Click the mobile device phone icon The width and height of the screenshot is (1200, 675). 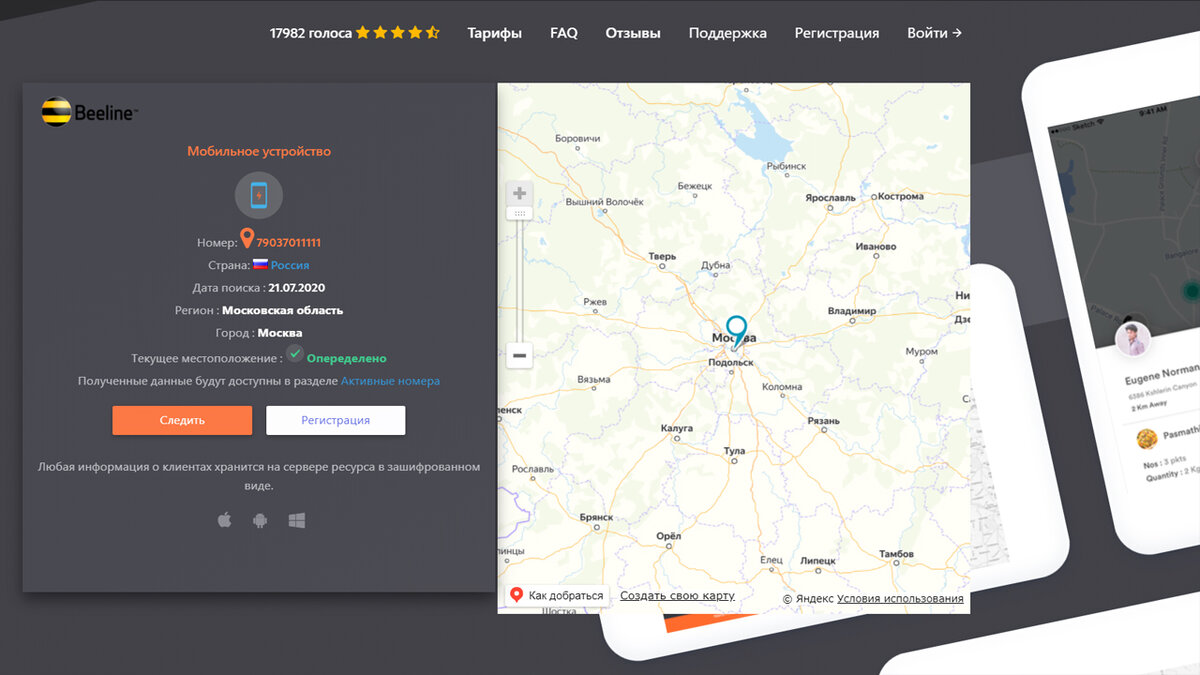(x=259, y=195)
